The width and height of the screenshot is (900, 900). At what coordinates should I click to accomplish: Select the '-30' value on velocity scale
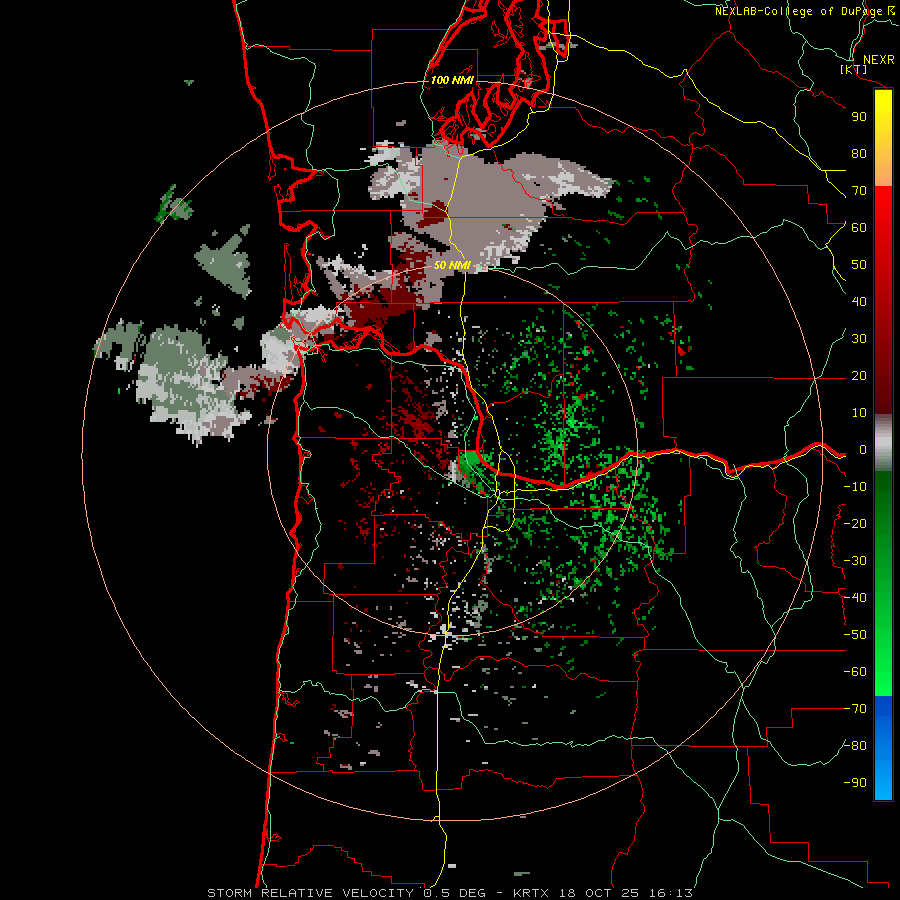click(855, 561)
